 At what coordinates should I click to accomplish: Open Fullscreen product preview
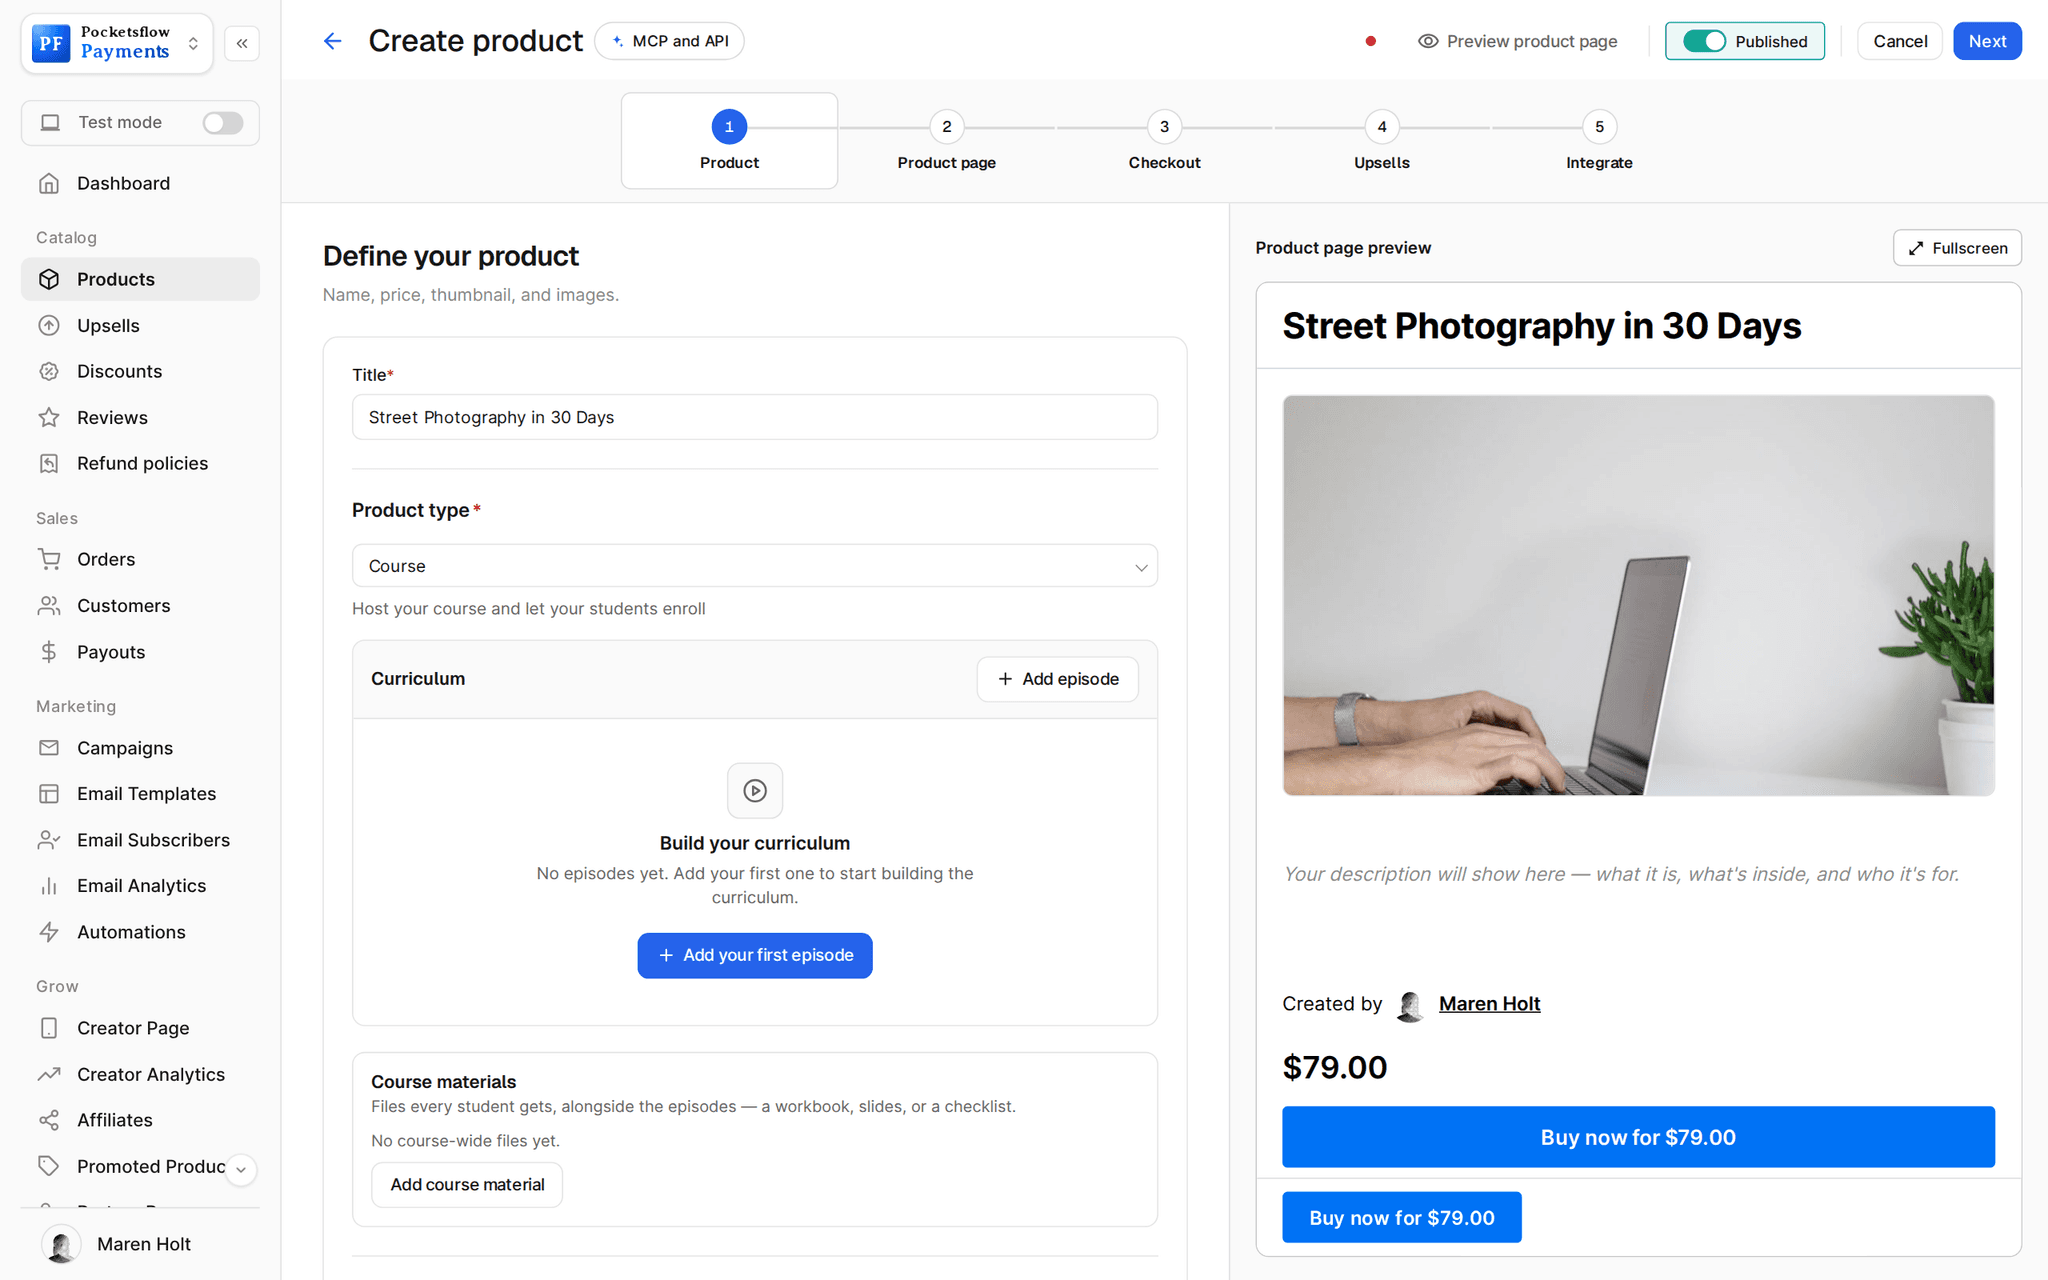(x=1957, y=248)
